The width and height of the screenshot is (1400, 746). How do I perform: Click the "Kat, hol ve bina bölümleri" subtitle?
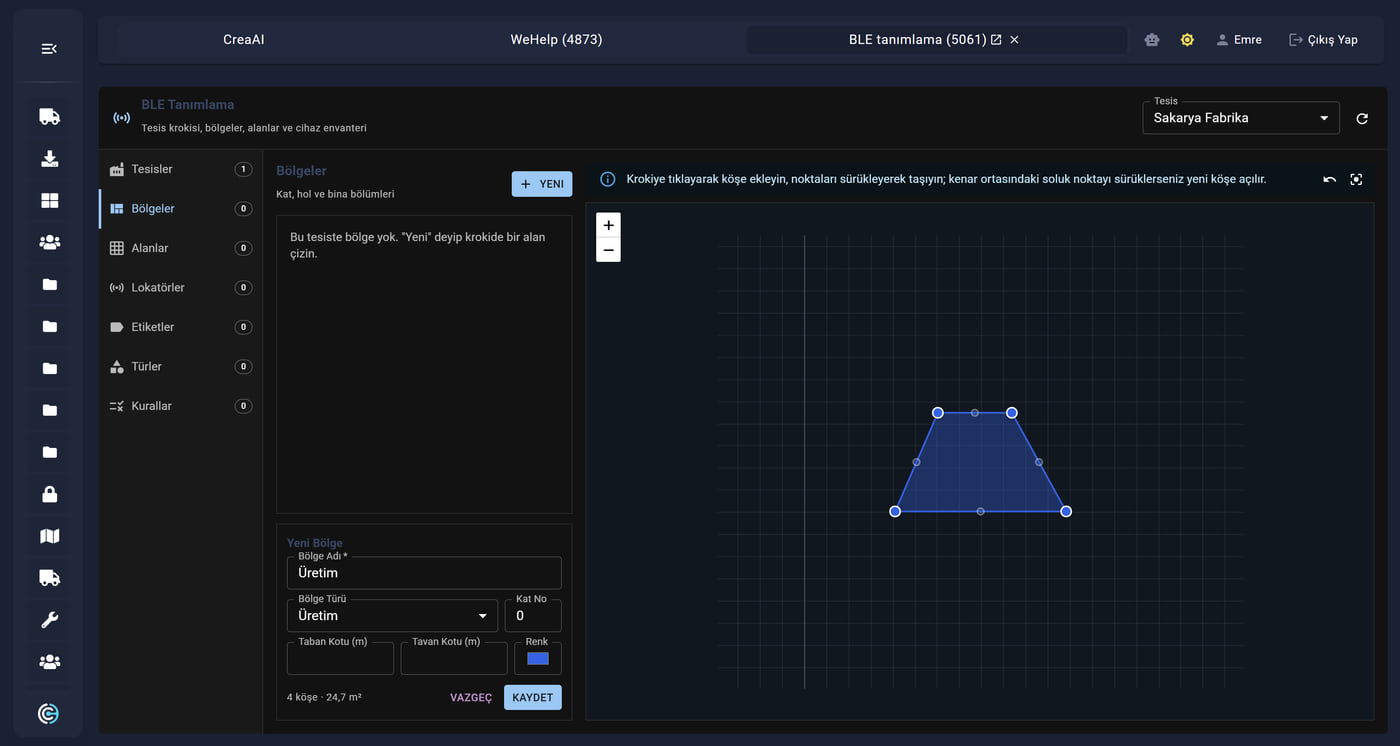pos(335,194)
